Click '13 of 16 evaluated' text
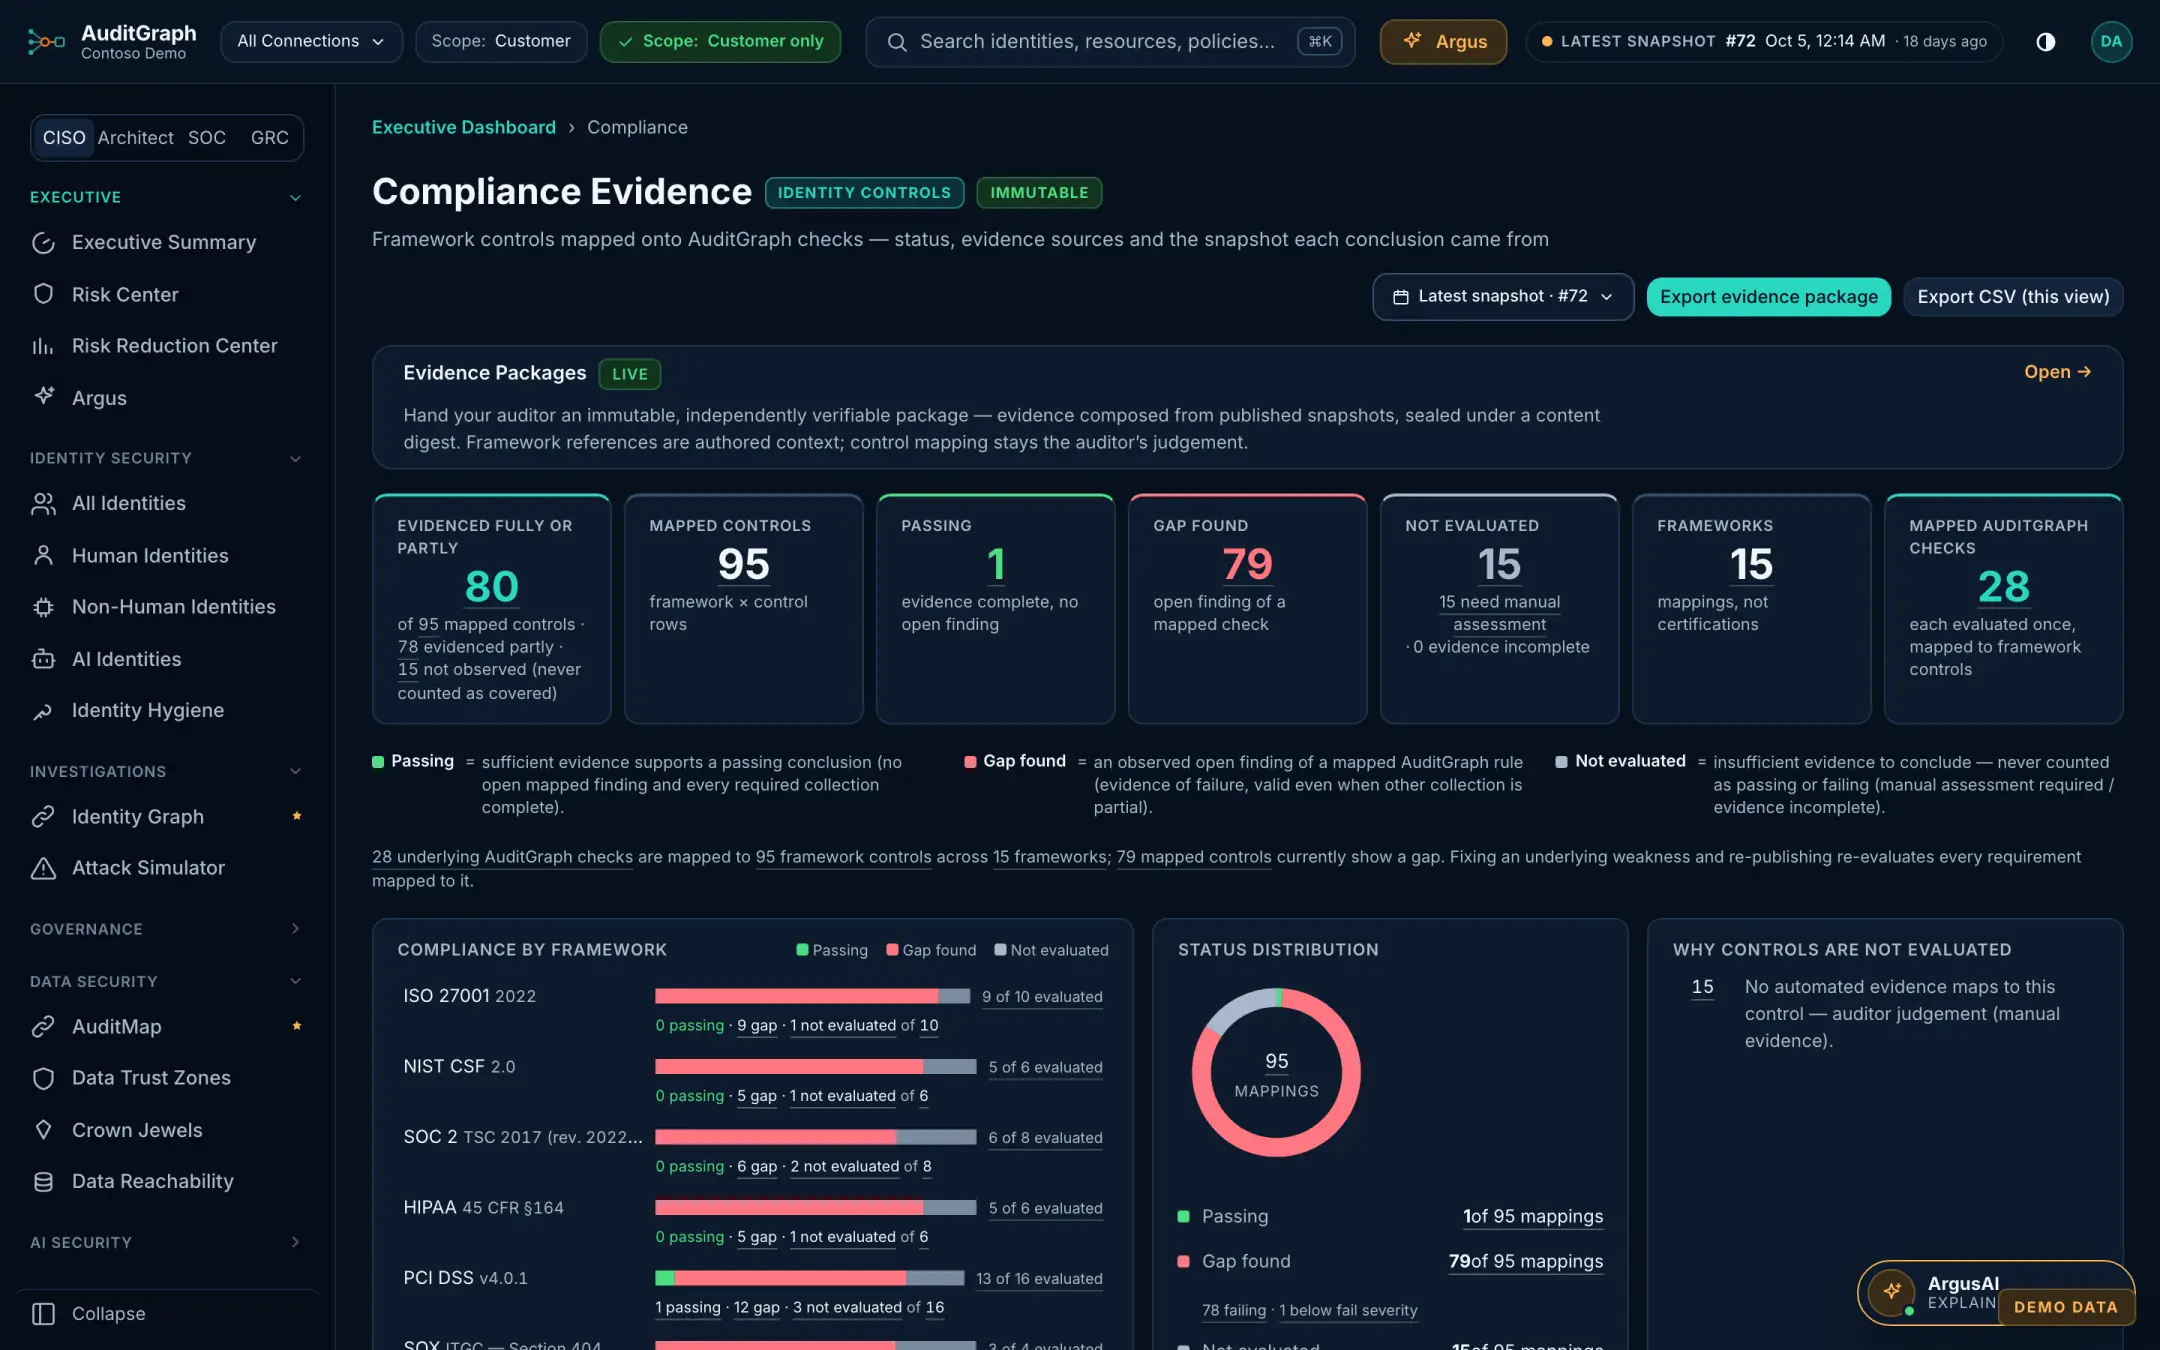This screenshot has height=1350, width=2160. tap(1039, 1278)
